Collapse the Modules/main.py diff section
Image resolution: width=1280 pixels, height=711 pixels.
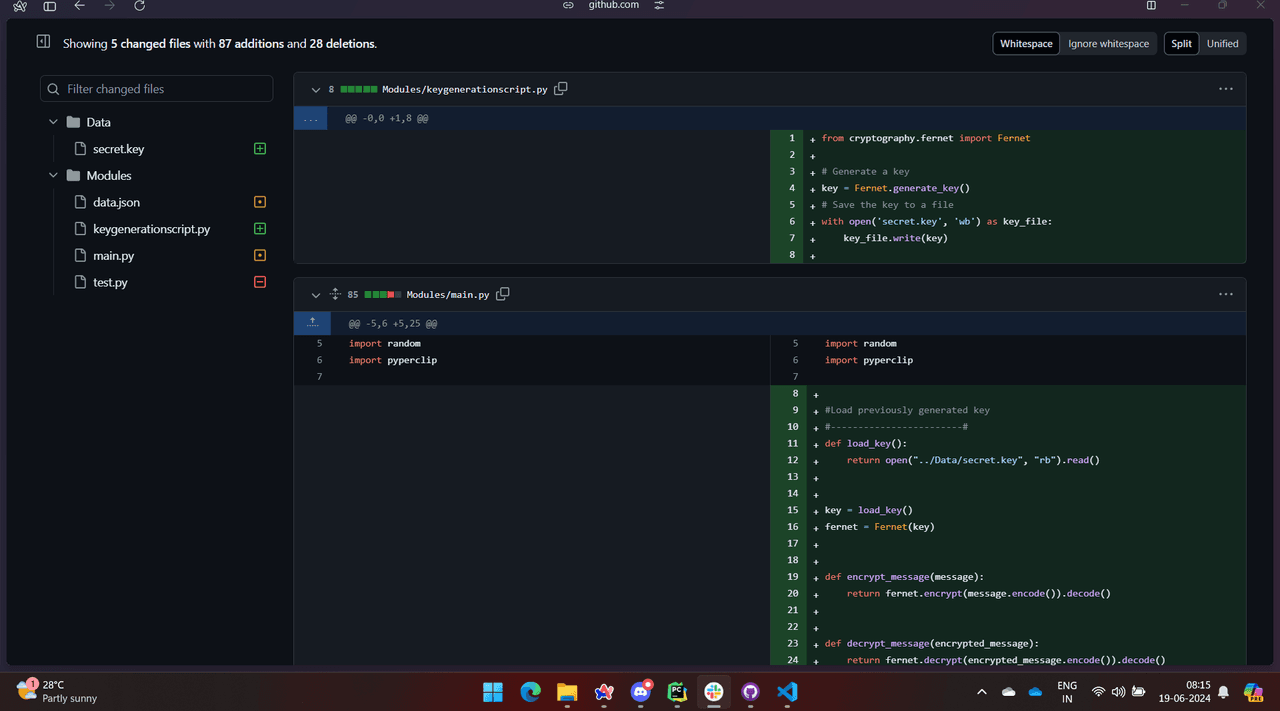316,295
